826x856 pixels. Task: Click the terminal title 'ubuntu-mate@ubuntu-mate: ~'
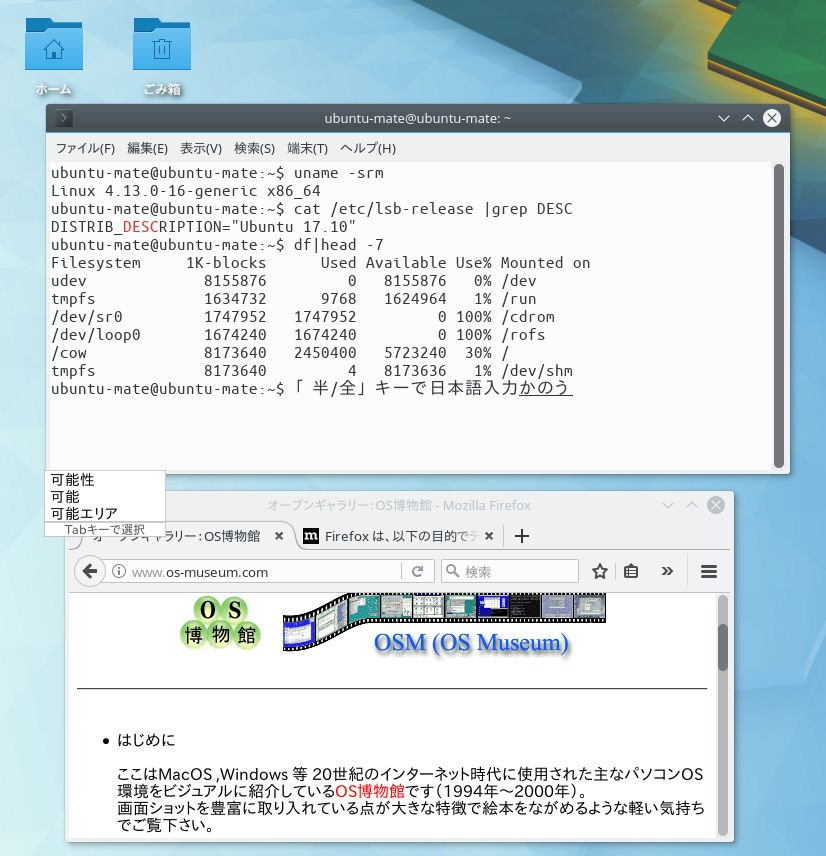pyautogui.click(x=418, y=118)
